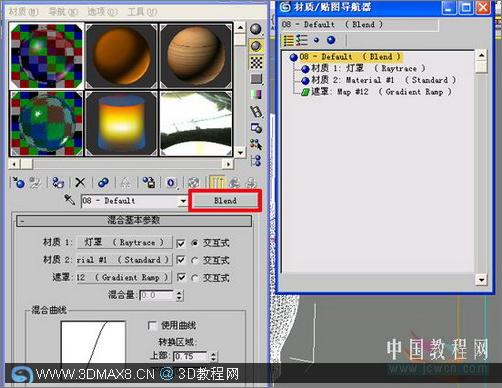
Task: Click the Map #12 (Gradient Ramp) mask button
Action: coord(124,277)
